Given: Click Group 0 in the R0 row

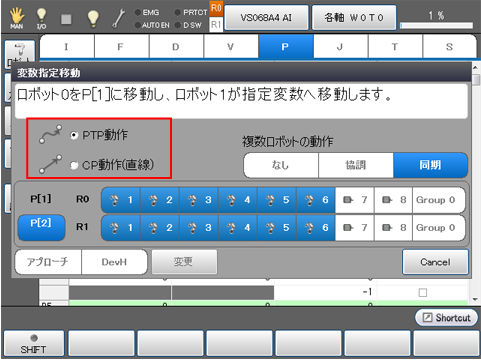Looking at the screenshot, I should click(x=439, y=200).
